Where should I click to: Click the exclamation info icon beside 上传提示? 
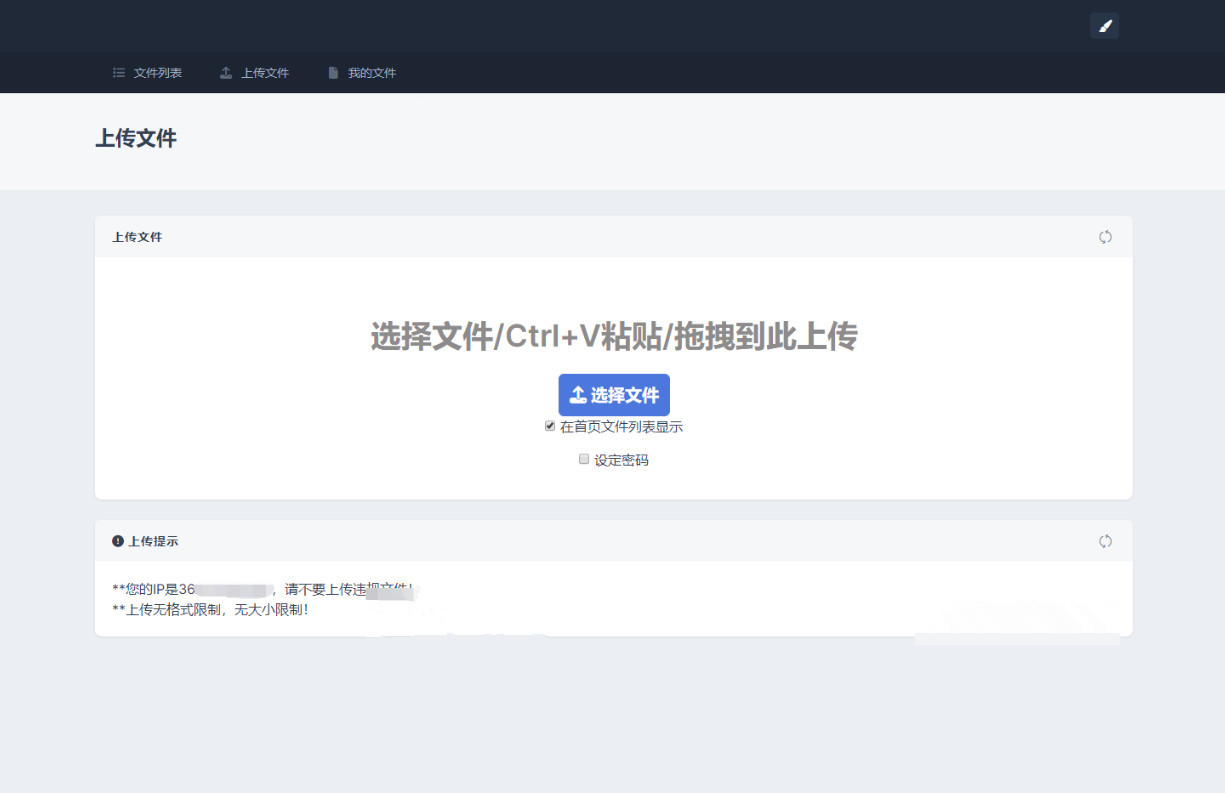[x=118, y=541]
